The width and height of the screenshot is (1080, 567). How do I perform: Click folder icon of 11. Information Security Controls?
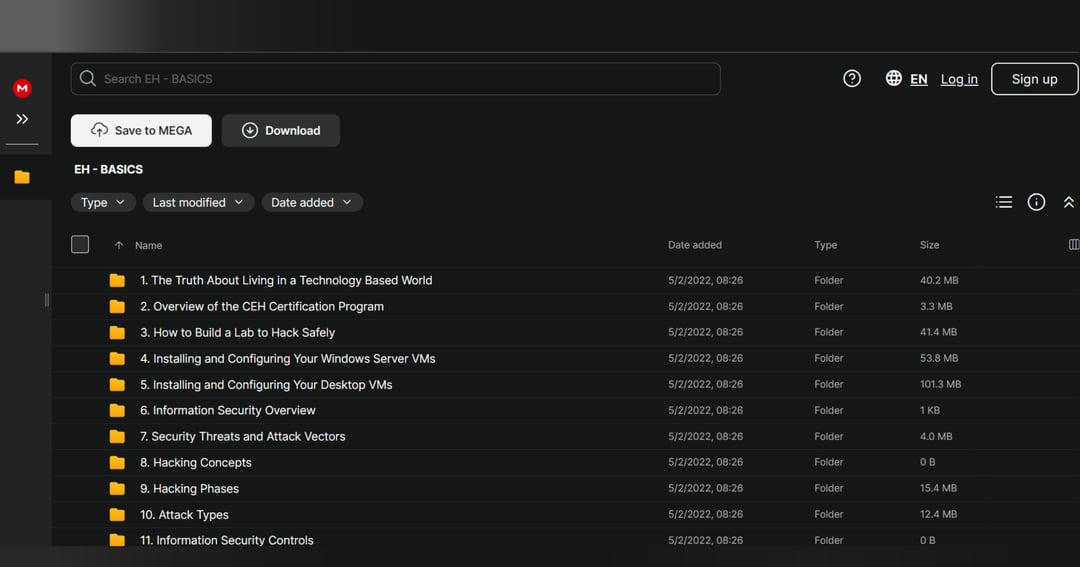click(x=117, y=540)
